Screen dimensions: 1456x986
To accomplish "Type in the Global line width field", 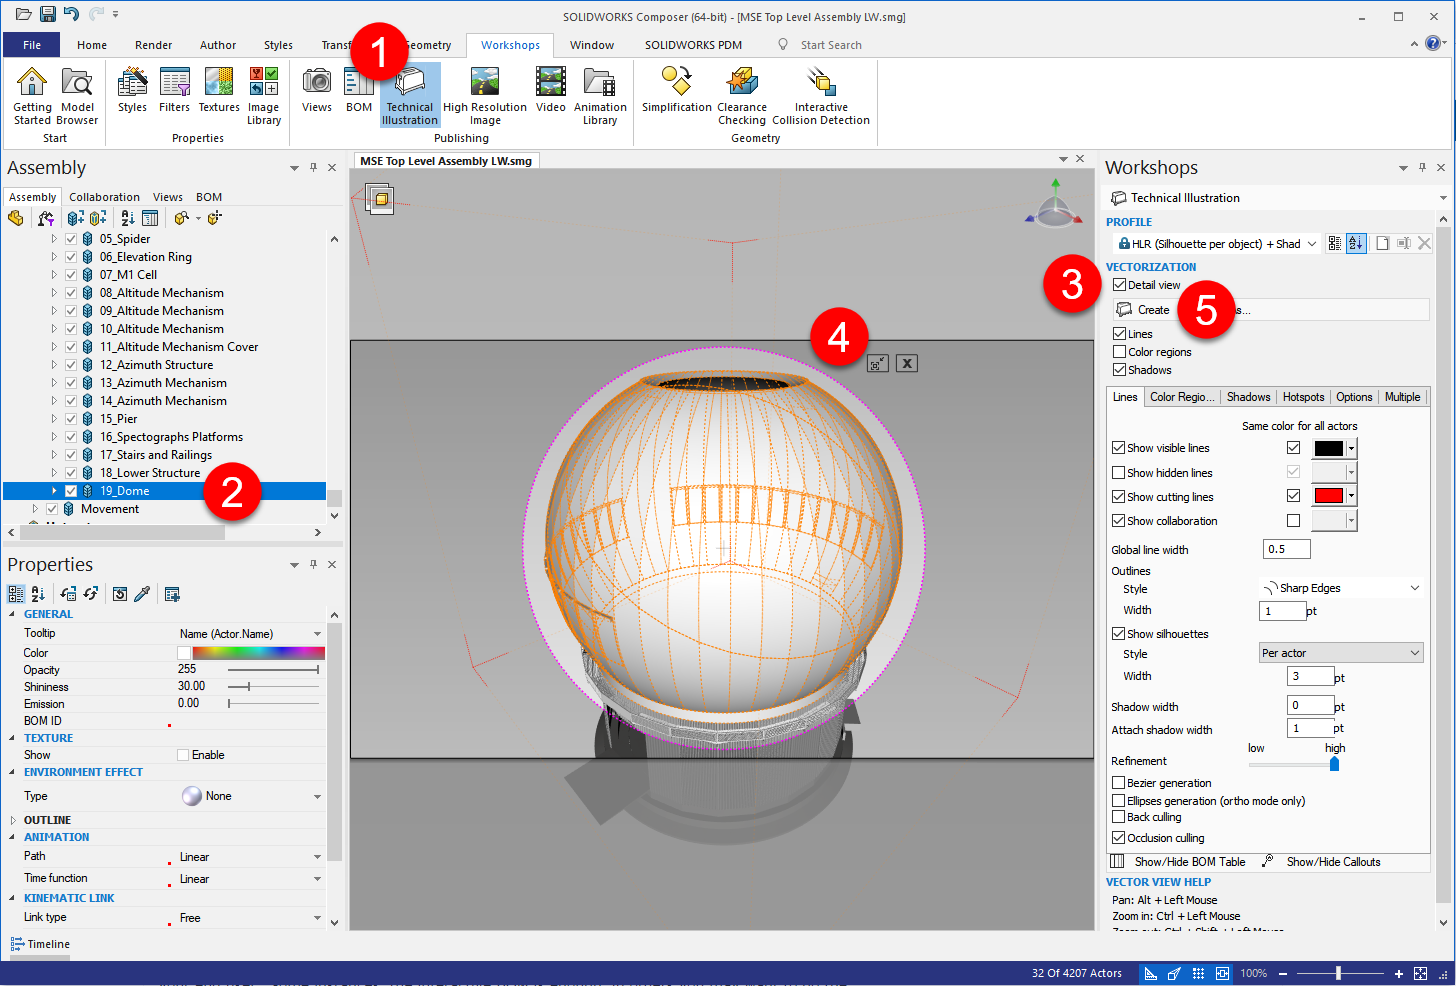I will point(1286,549).
